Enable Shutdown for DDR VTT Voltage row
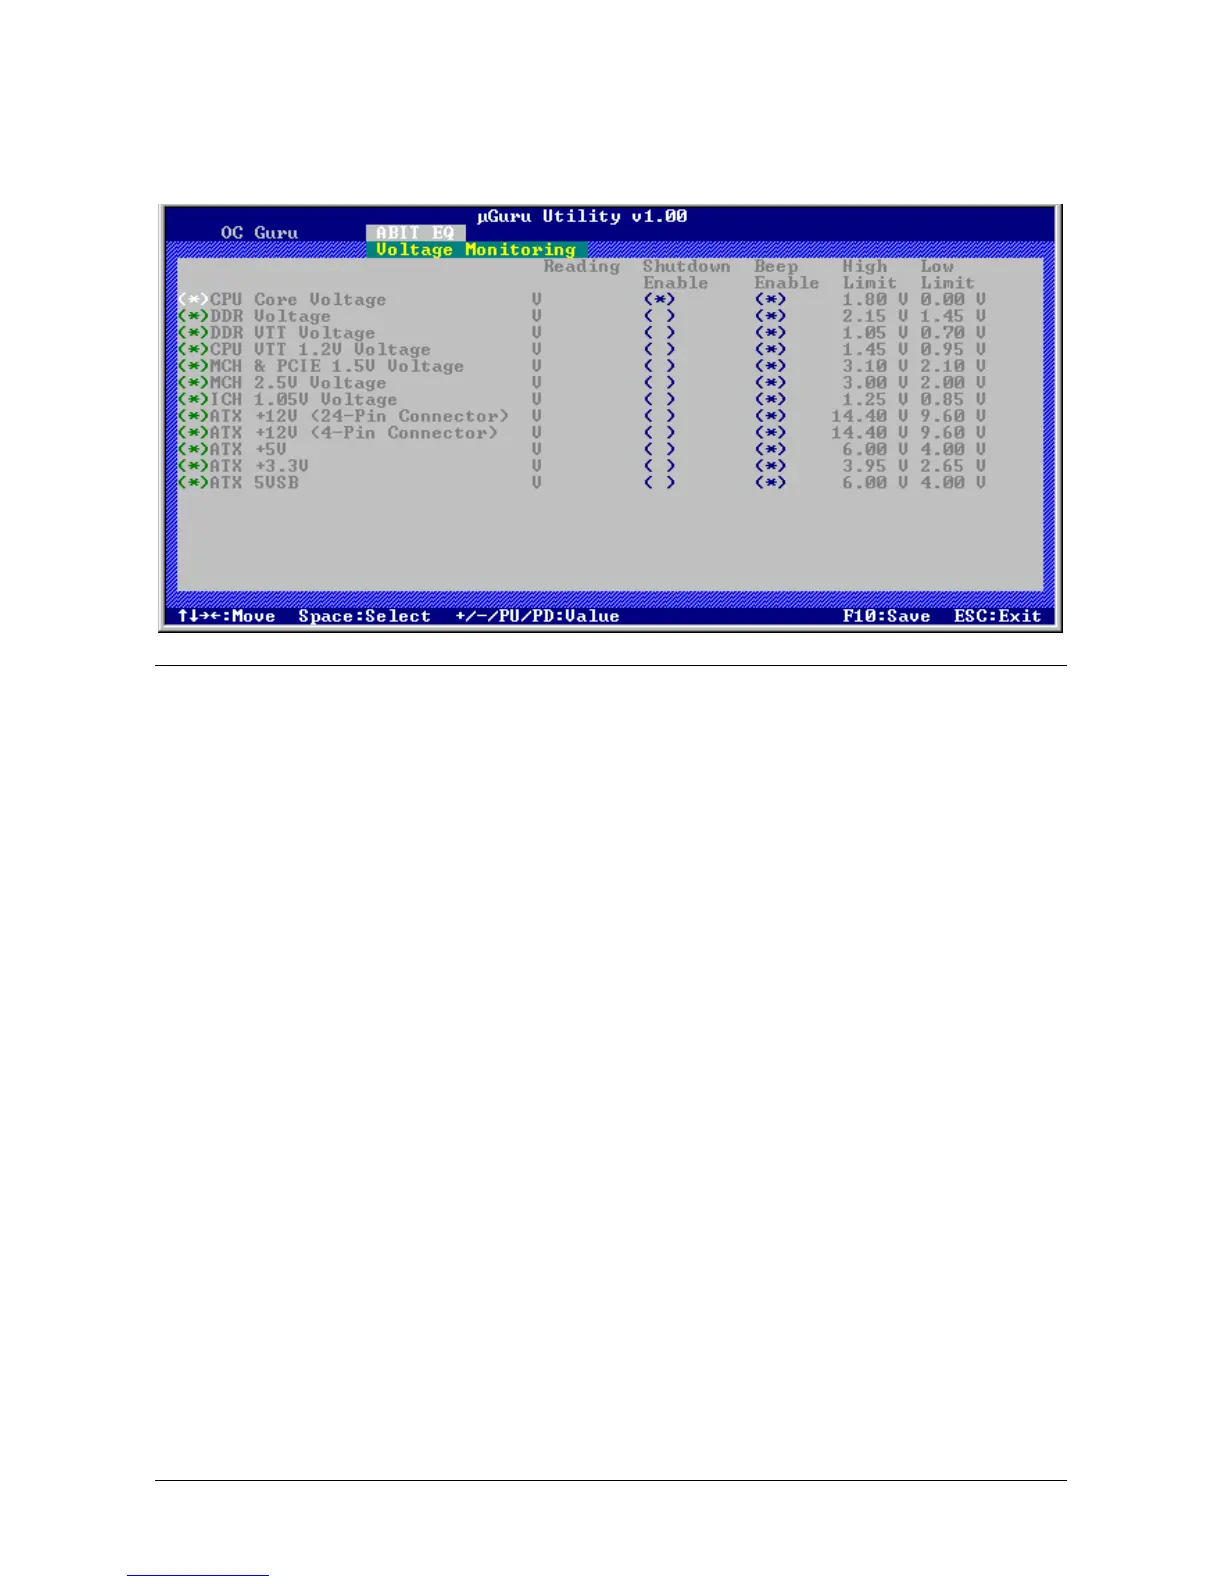The width and height of the screenshot is (1224, 1584). pos(659,333)
